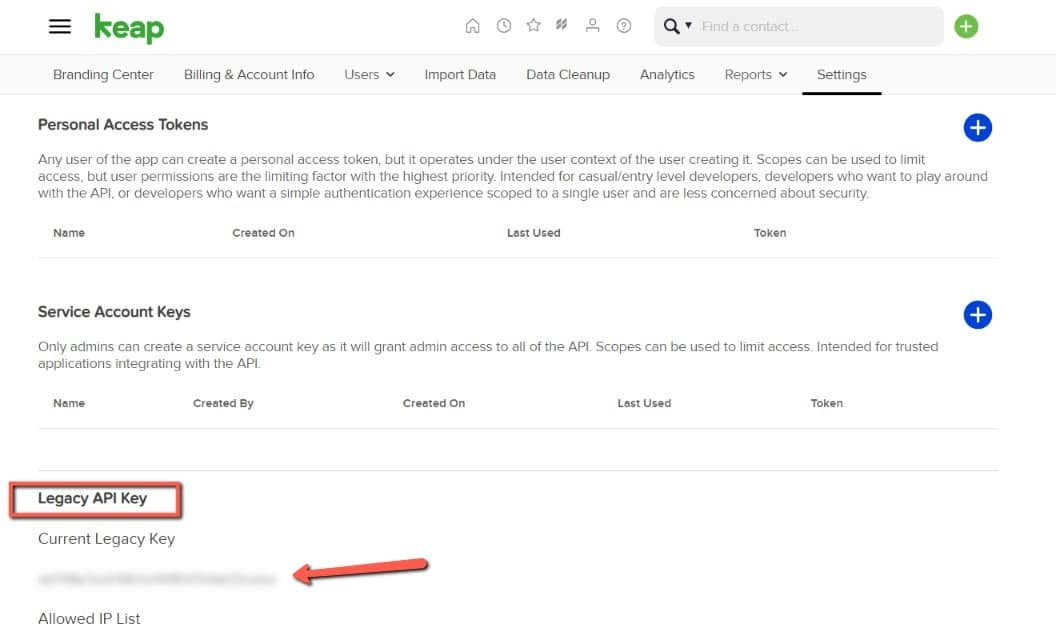This screenshot has height=644, width=1056.
Task: Click the green plus button in the header
Action: [965, 25]
